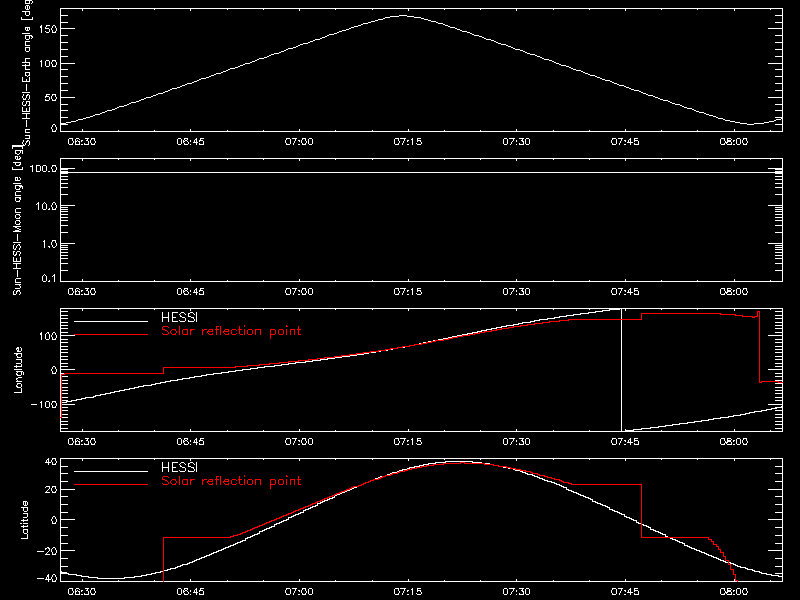Click the Latitude axis title
800x600 pixels.
(x=24, y=520)
